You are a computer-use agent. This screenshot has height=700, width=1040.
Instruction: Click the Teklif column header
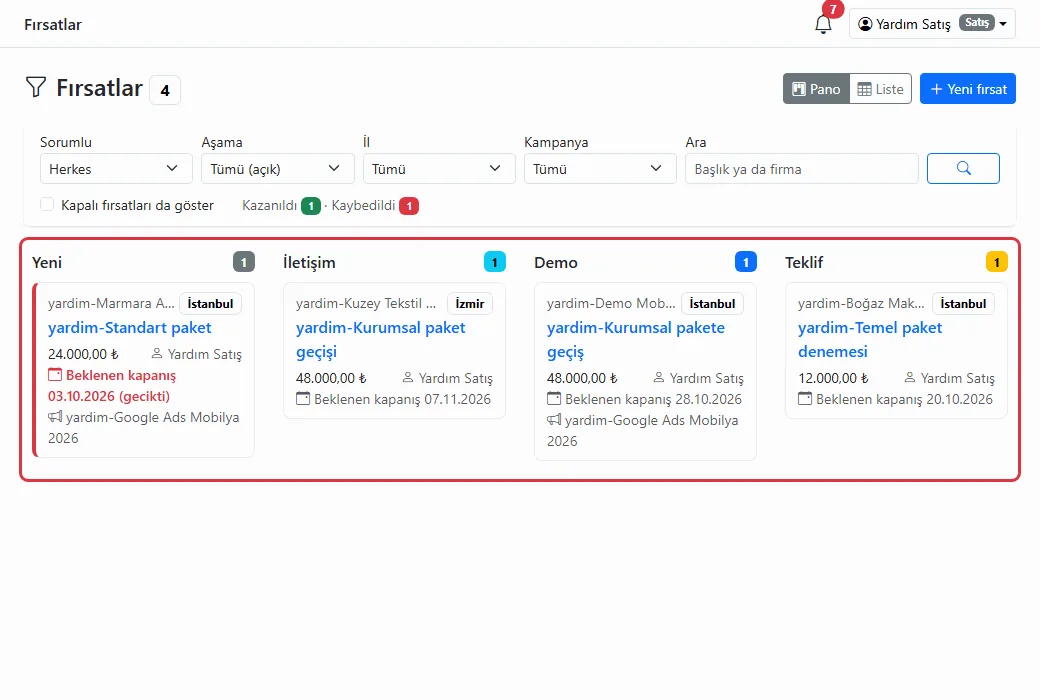point(804,262)
